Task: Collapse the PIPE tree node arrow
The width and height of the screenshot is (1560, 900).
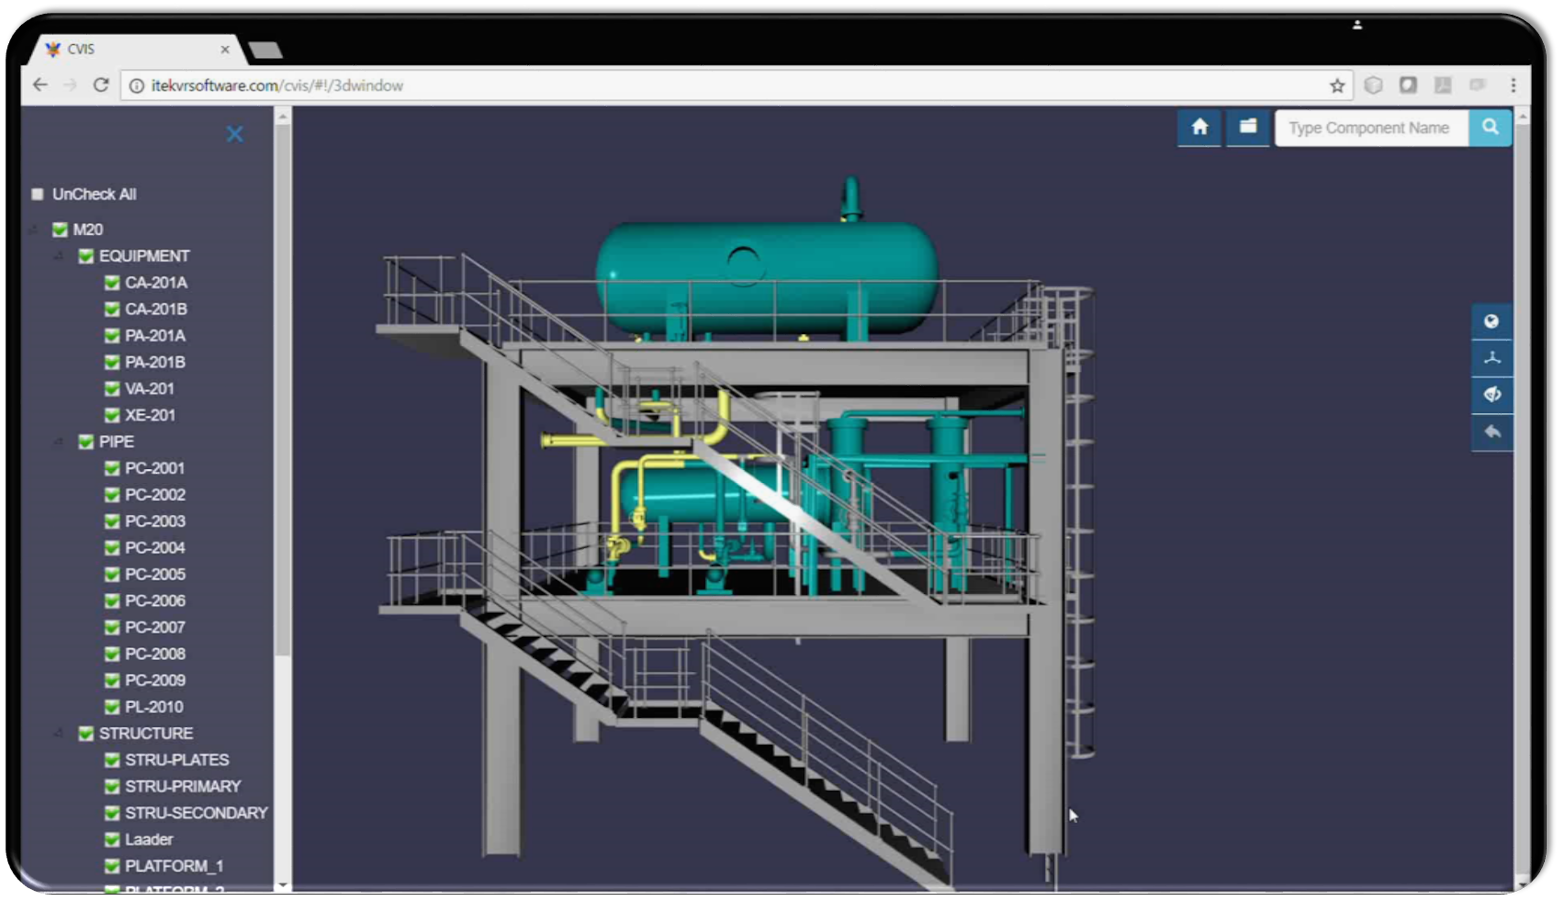Action: pyautogui.click(x=59, y=442)
